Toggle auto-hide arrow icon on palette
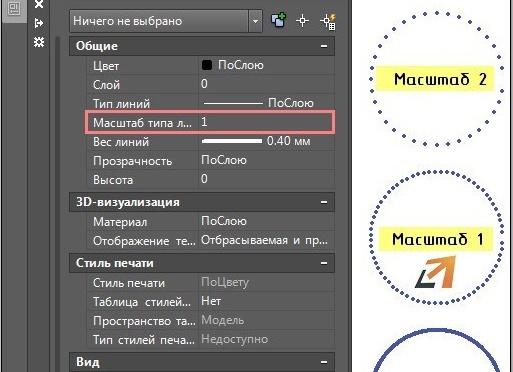This screenshot has height=372, width=513. pyautogui.click(x=39, y=23)
